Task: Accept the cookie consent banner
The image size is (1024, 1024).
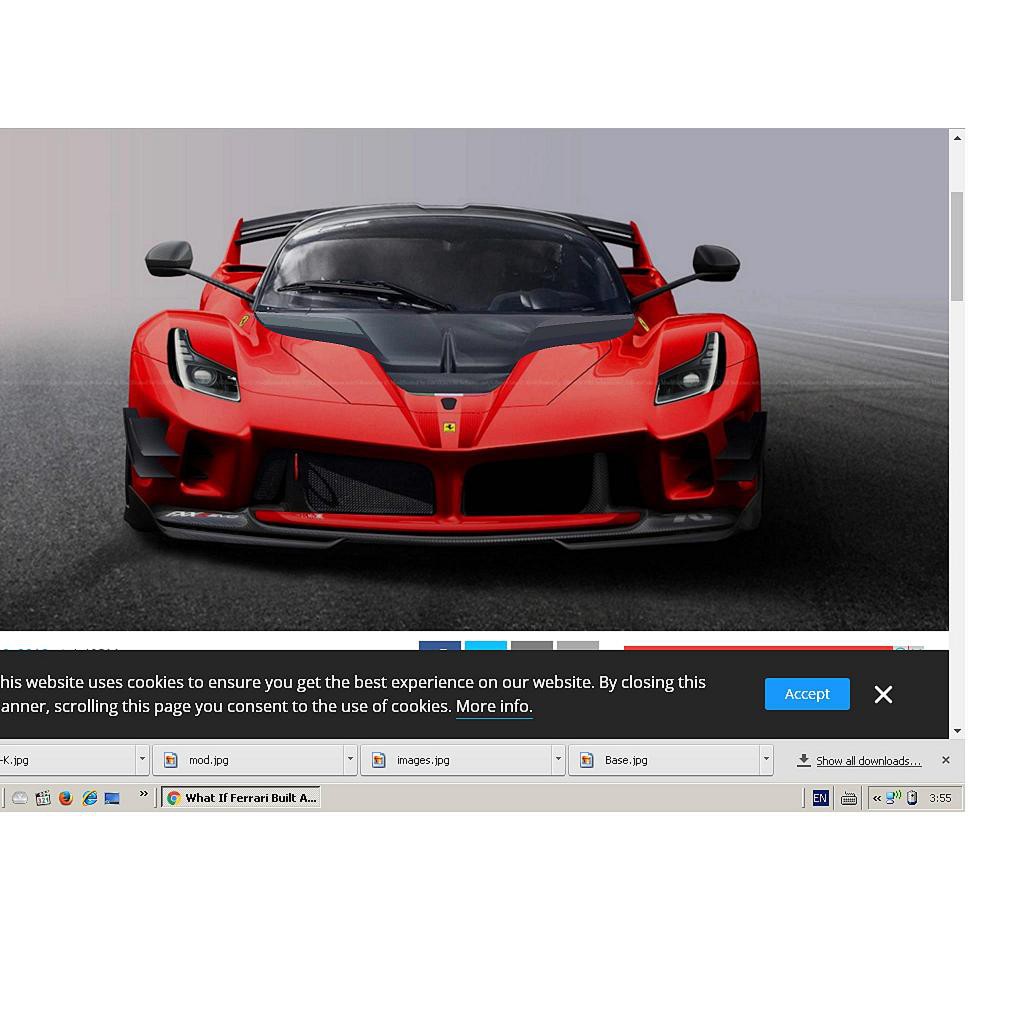Action: point(807,694)
